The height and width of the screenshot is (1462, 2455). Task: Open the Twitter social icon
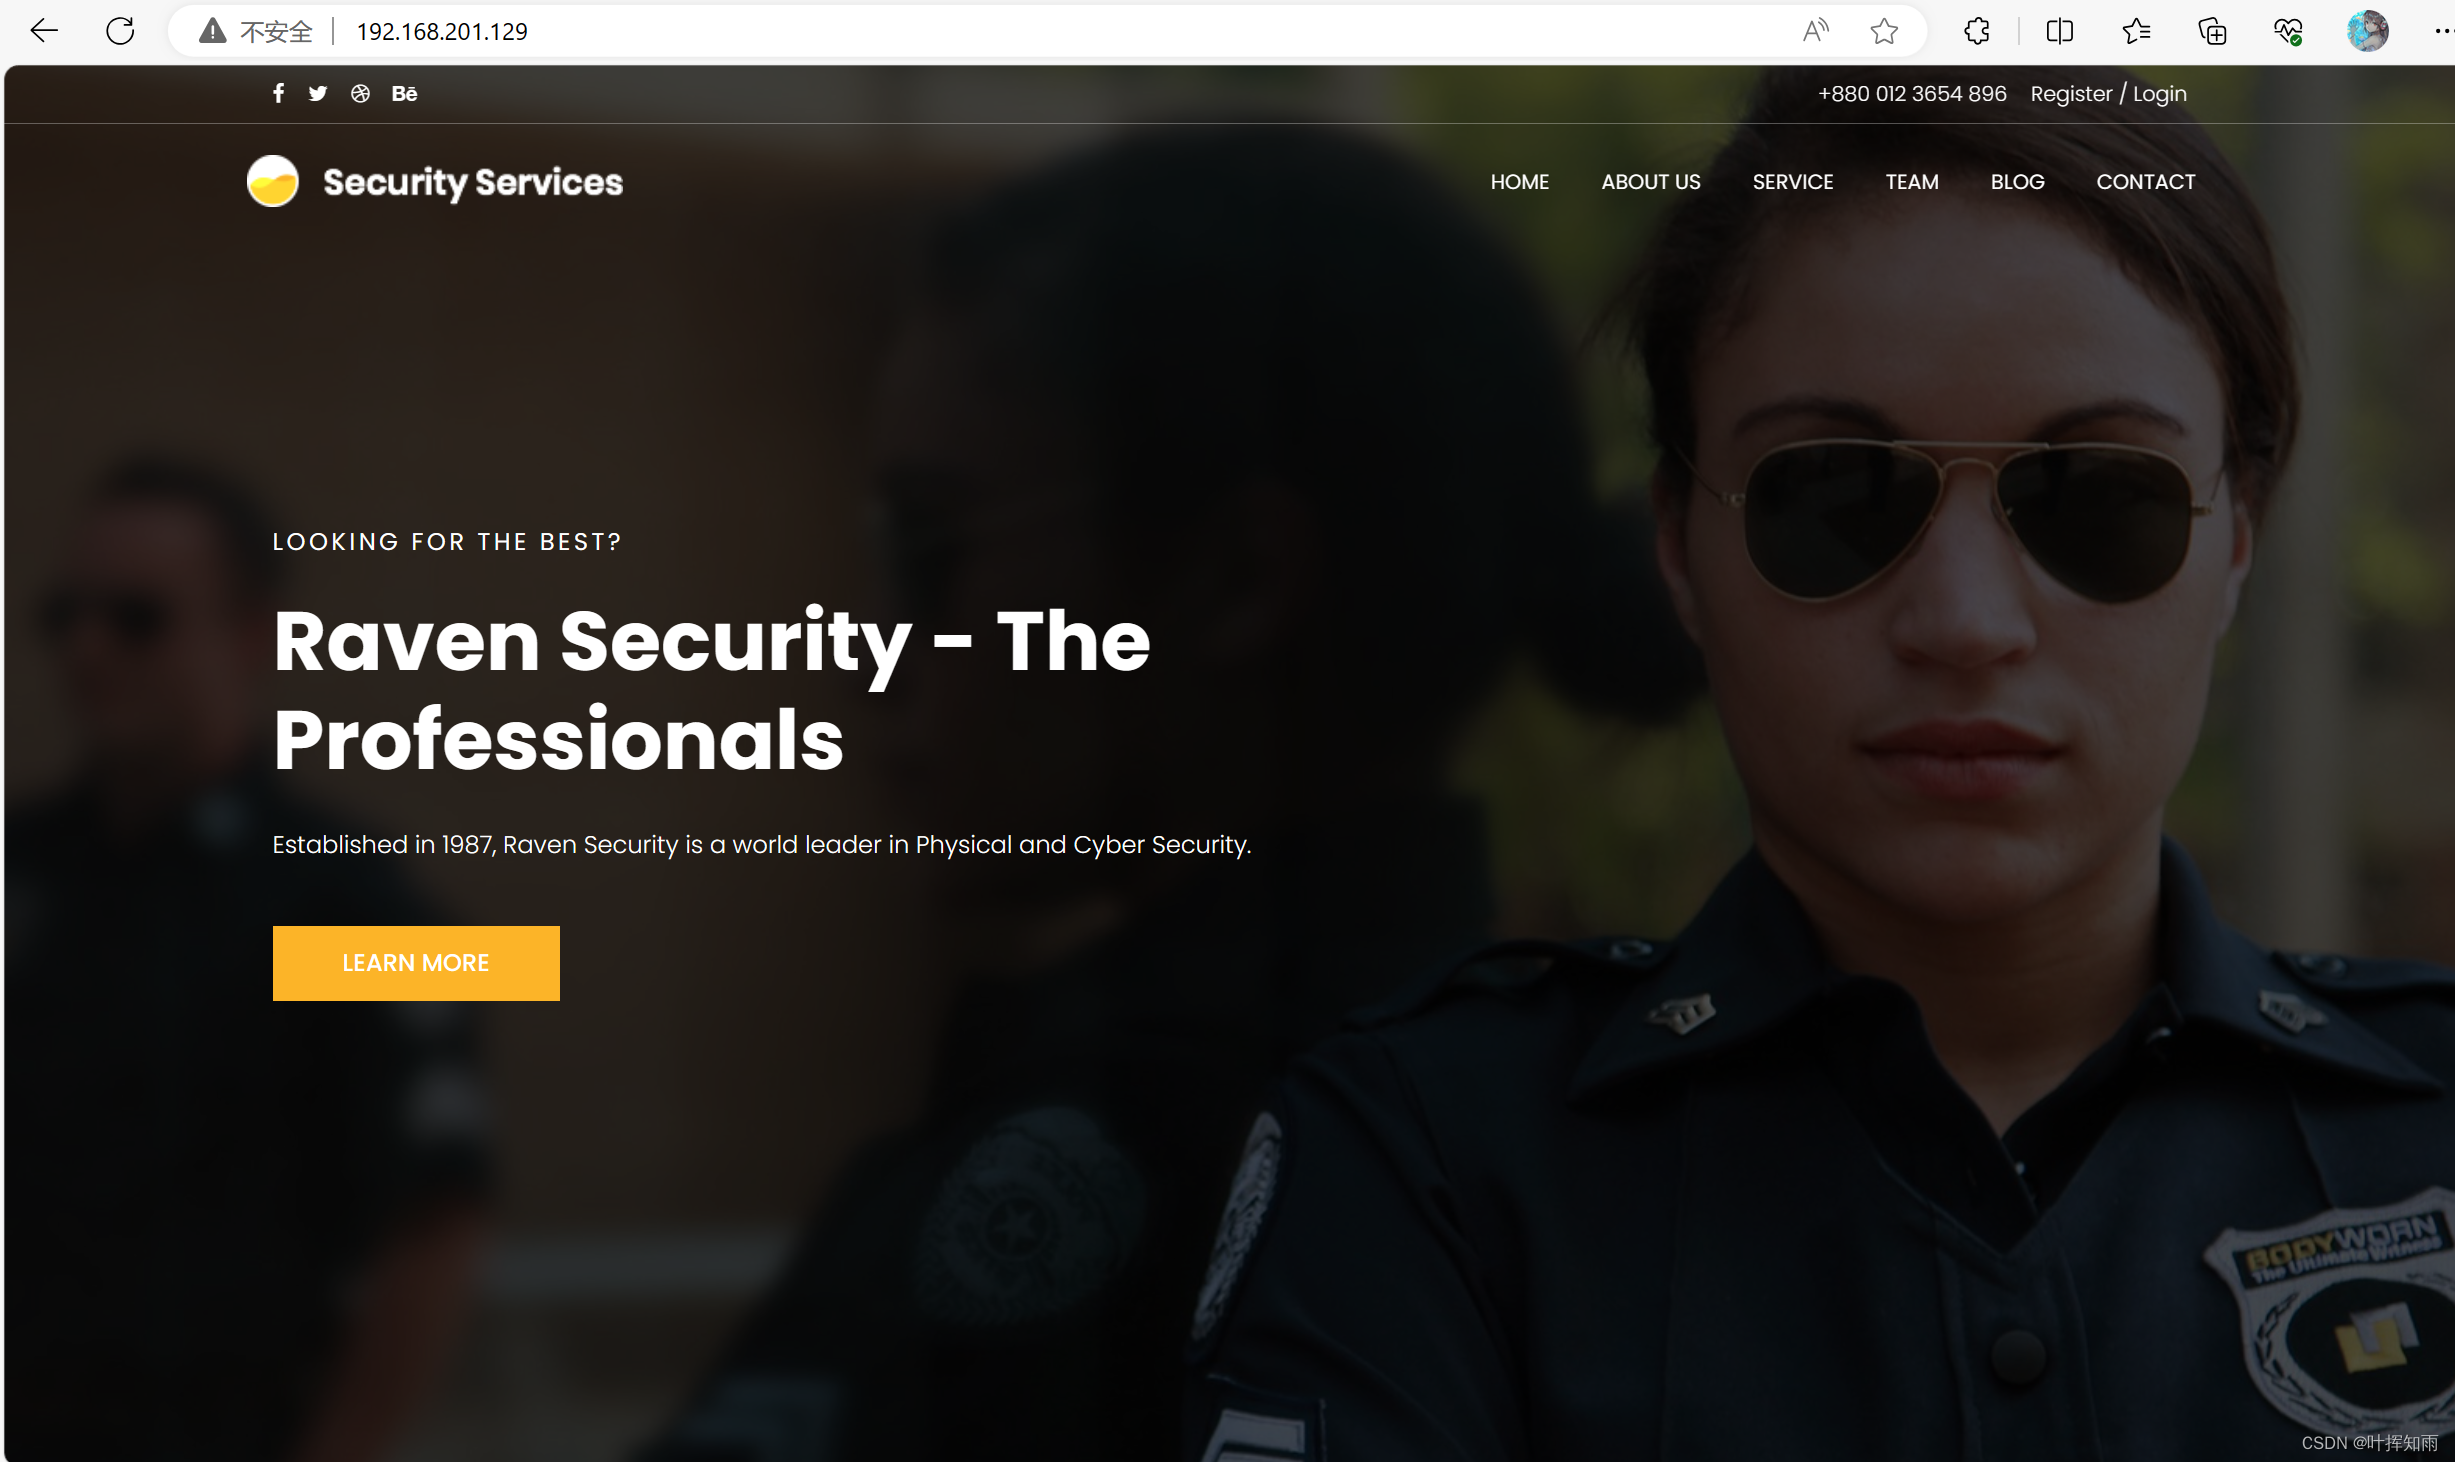pos(318,93)
